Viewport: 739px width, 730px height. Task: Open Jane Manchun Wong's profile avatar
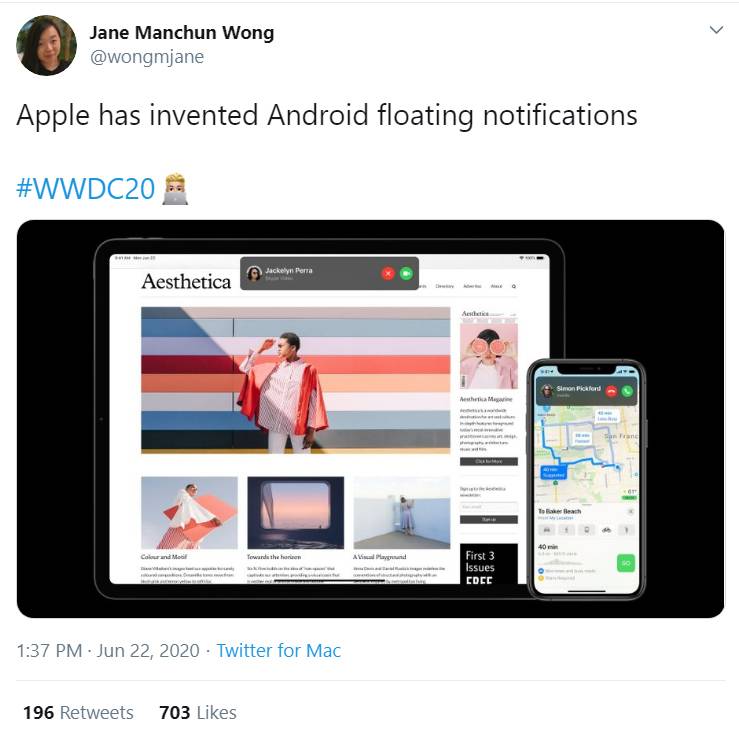click(x=46, y=45)
